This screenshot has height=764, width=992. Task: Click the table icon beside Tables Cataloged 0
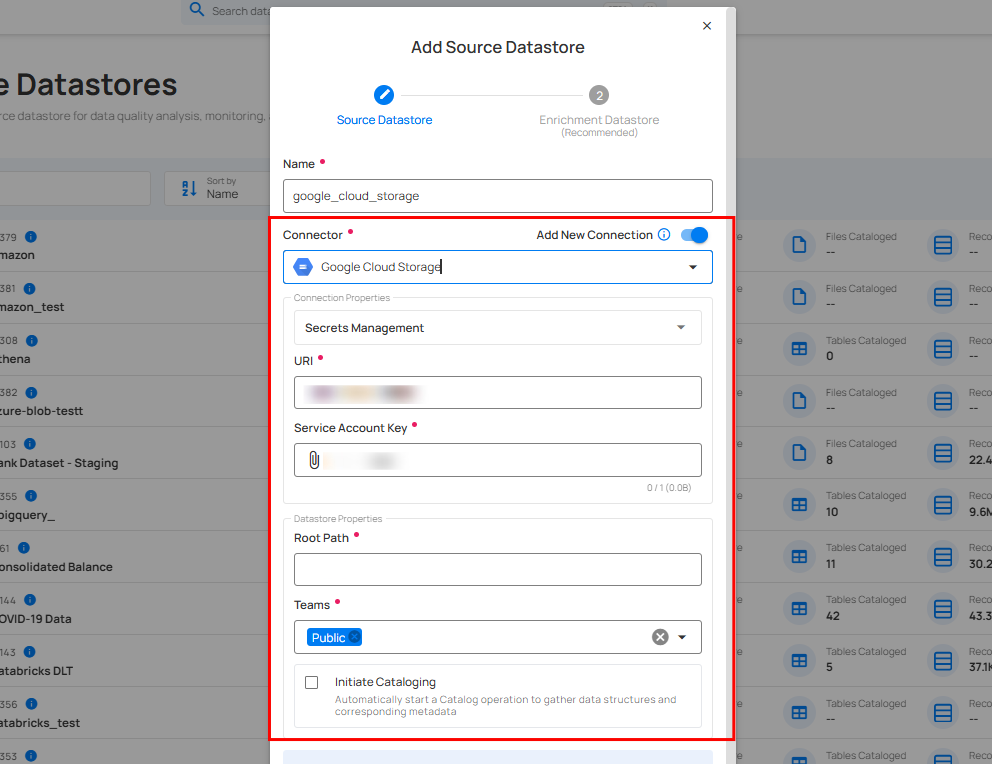pyautogui.click(x=799, y=348)
